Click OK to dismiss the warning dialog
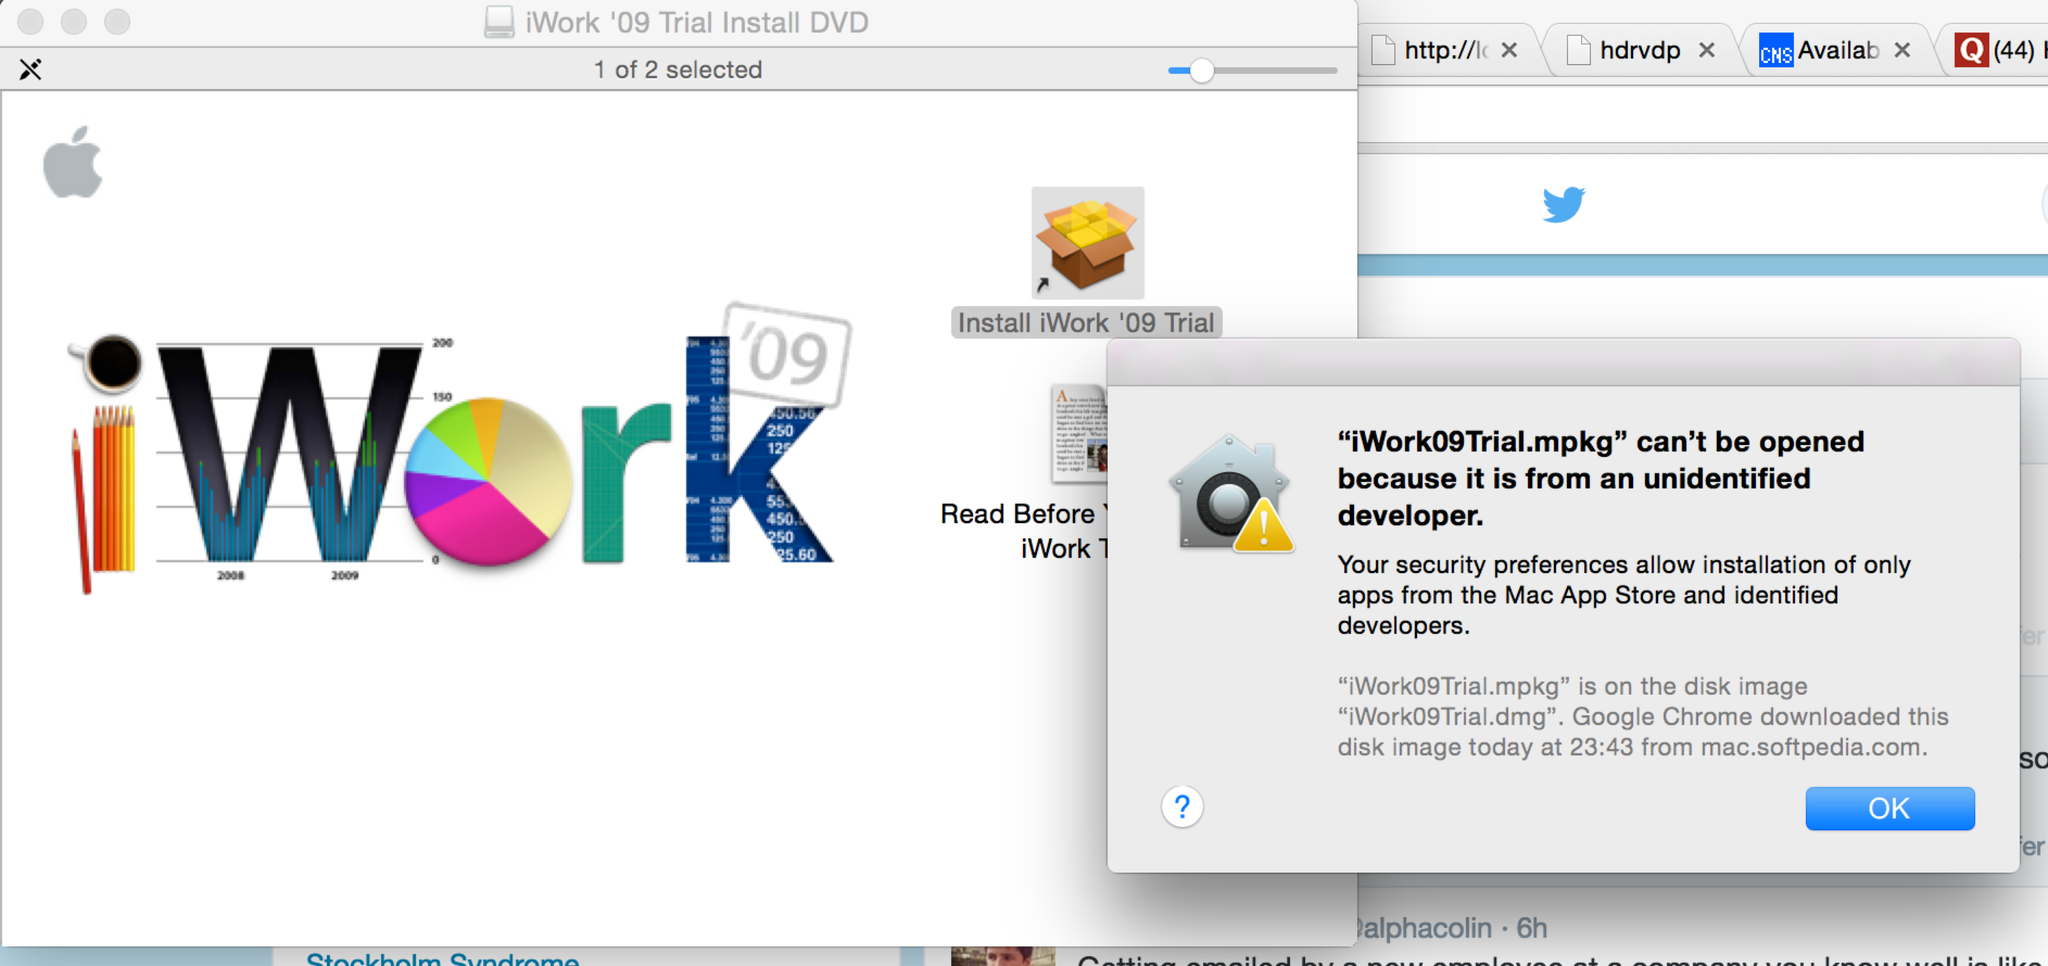 [x=1890, y=808]
